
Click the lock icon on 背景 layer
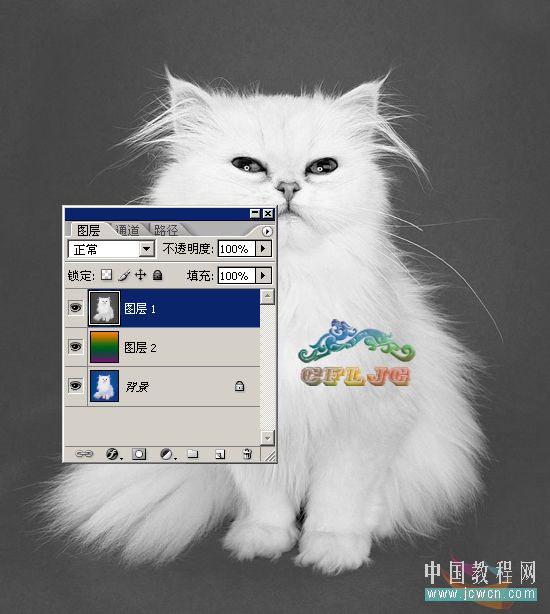(x=239, y=386)
